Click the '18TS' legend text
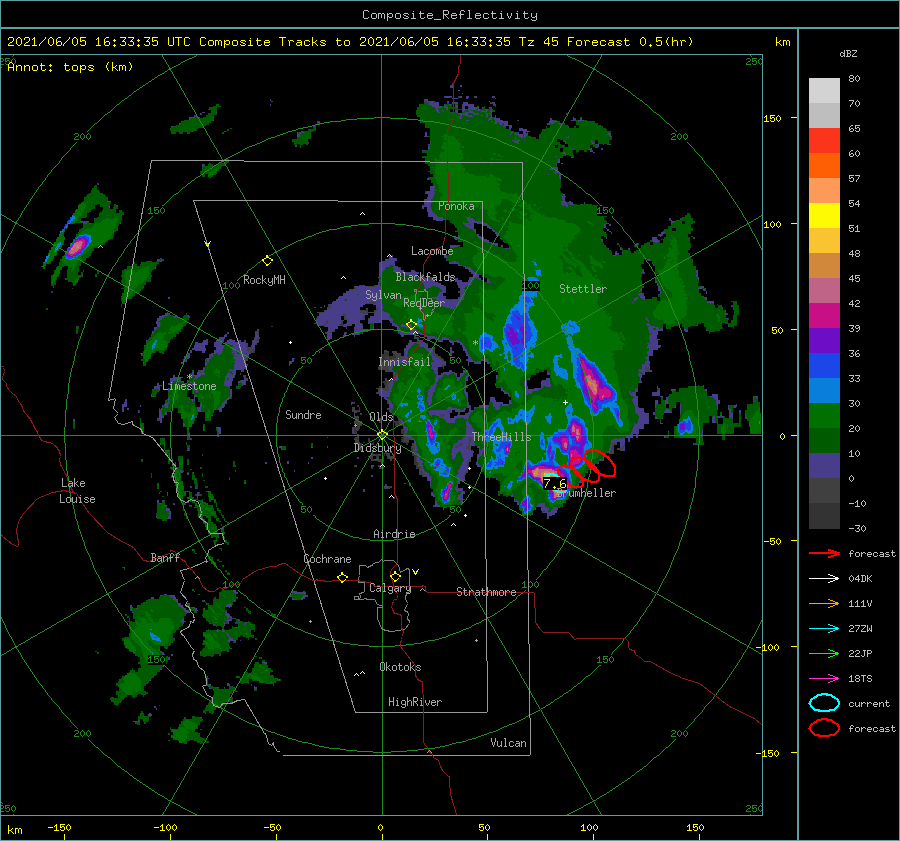The image size is (900, 841). tap(860, 678)
